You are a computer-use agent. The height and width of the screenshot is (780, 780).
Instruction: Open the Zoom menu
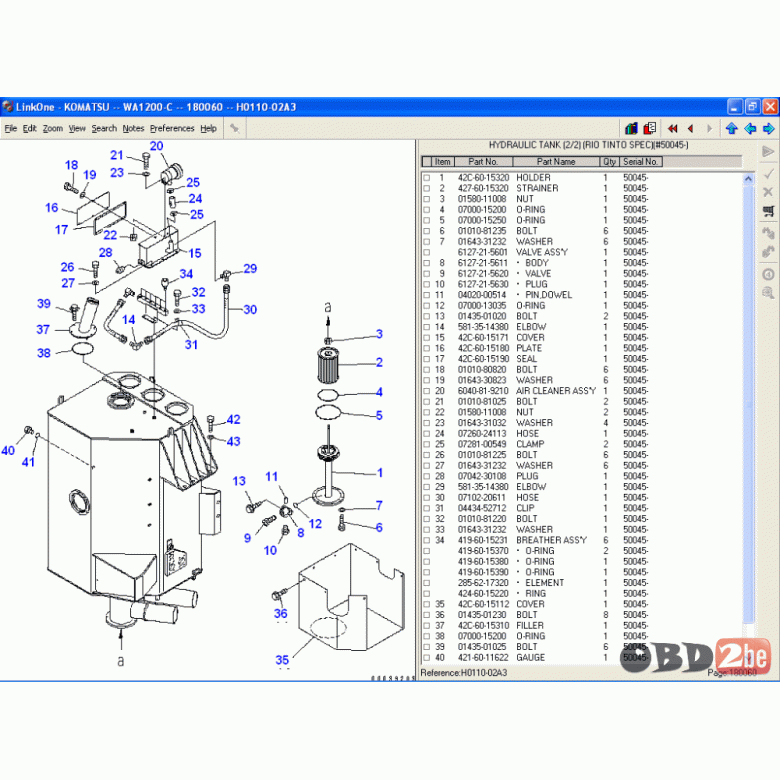pos(53,128)
